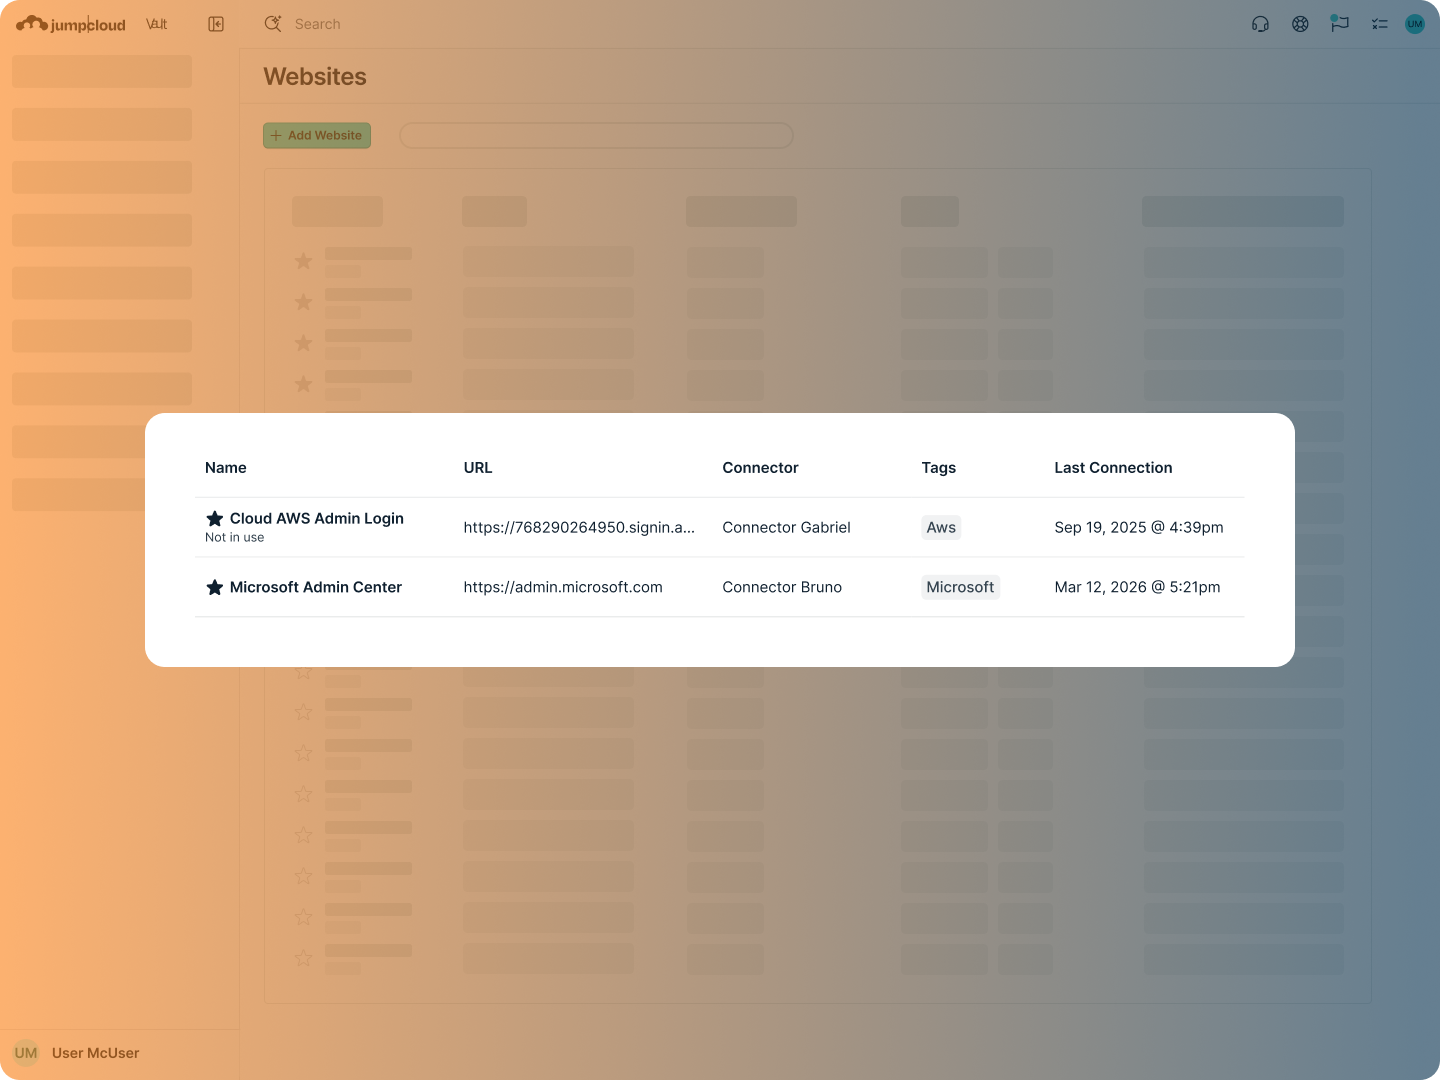The image size is (1440, 1080).
Task: Click the Mar 12, 2026 @ 5:21pm date
Action: pyautogui.click(x=1137, y=587)
